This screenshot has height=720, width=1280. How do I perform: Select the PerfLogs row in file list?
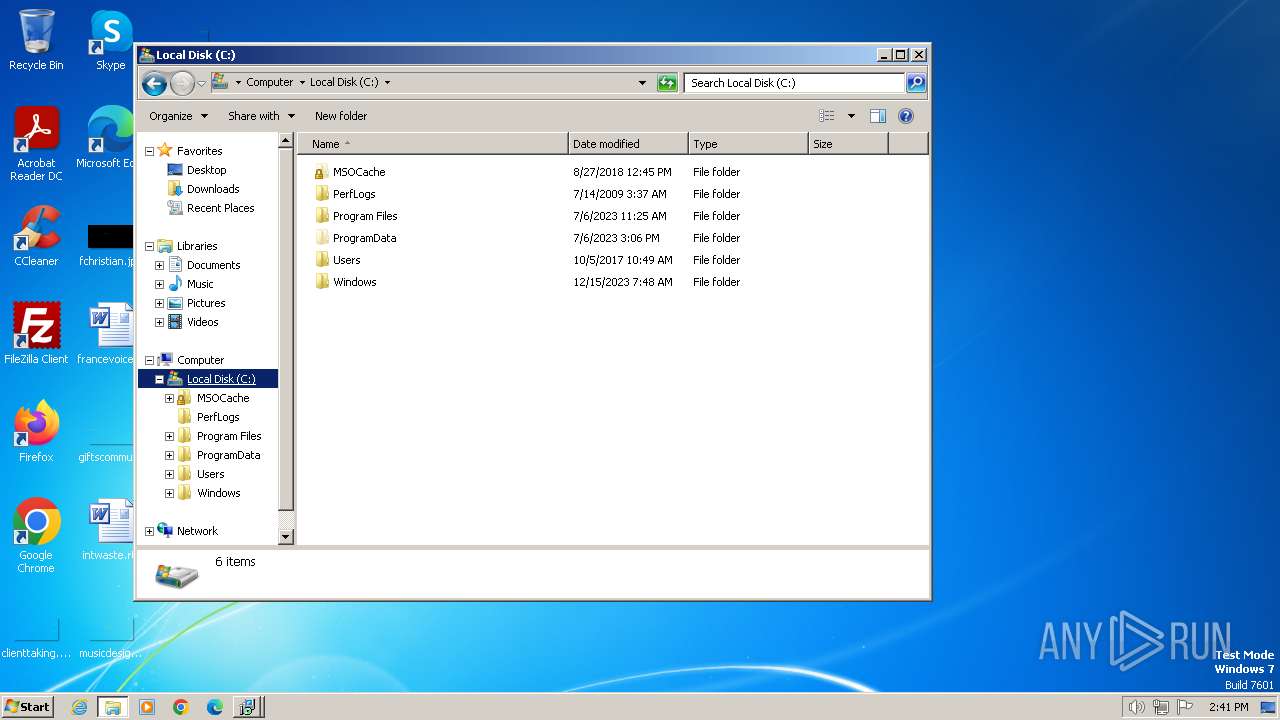click(354, 194)
